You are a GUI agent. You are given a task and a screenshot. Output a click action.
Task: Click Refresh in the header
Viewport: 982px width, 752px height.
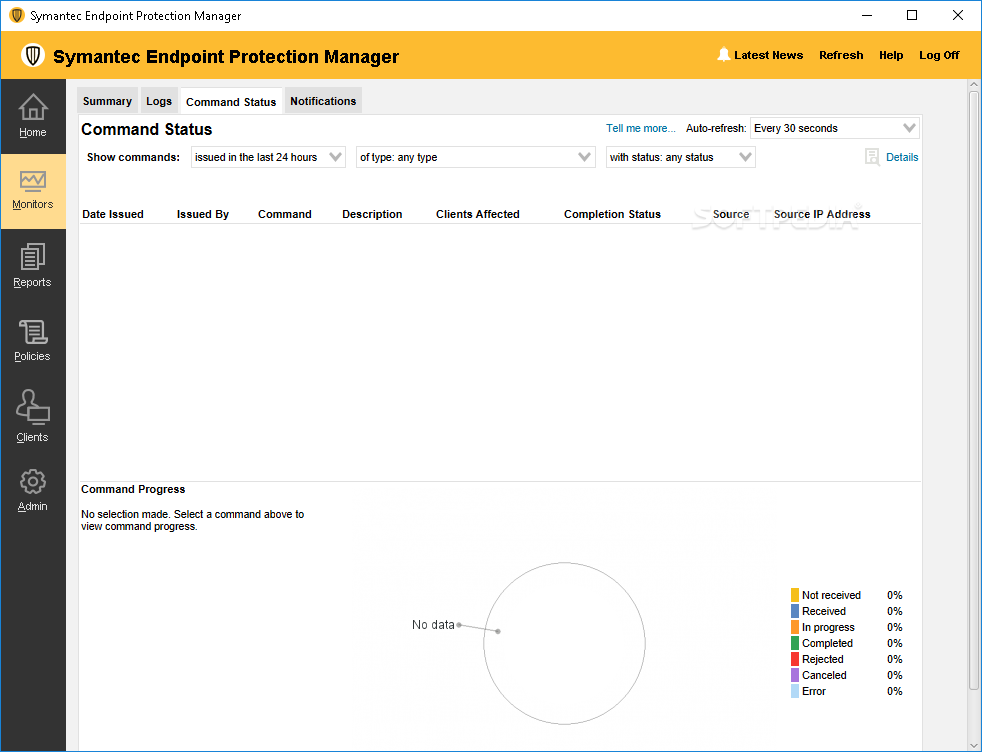click(x=841, y=55)
